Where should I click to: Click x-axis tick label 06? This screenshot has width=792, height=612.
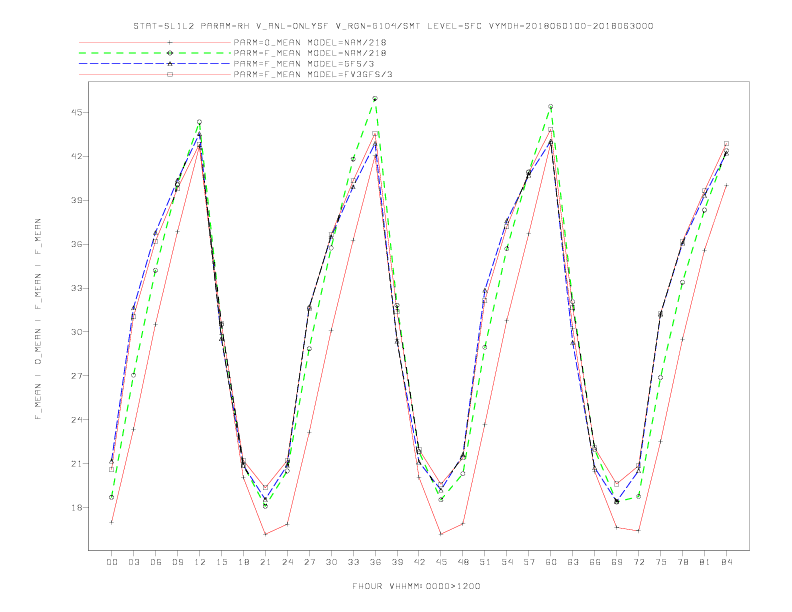156,562
